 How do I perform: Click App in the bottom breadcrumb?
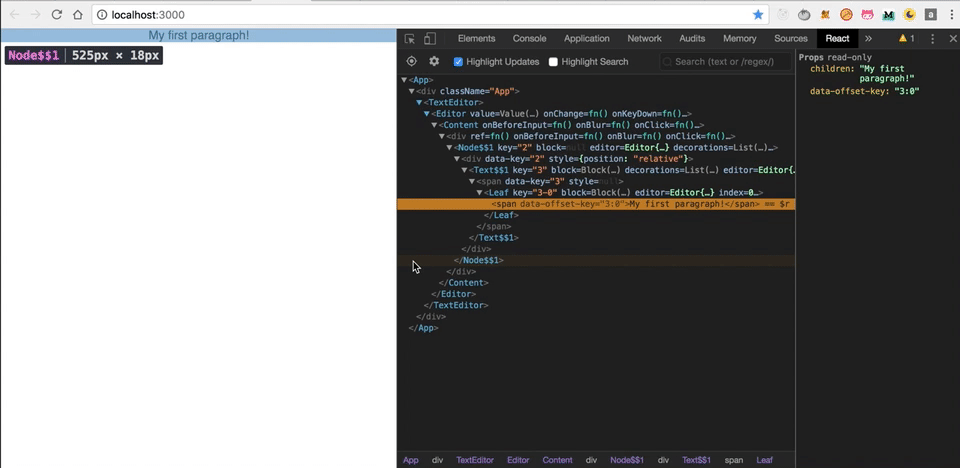(x=411, y=460)
